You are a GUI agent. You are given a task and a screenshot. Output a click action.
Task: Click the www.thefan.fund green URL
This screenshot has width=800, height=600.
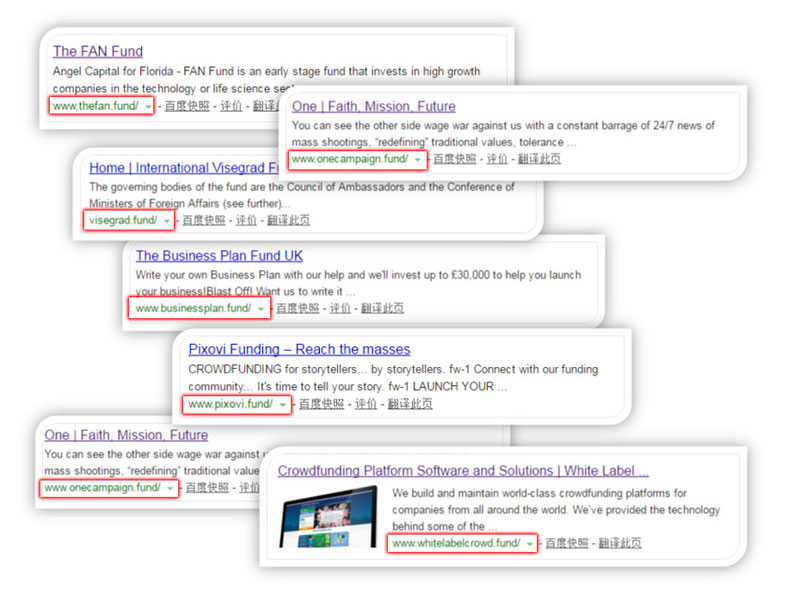[95, 106]
